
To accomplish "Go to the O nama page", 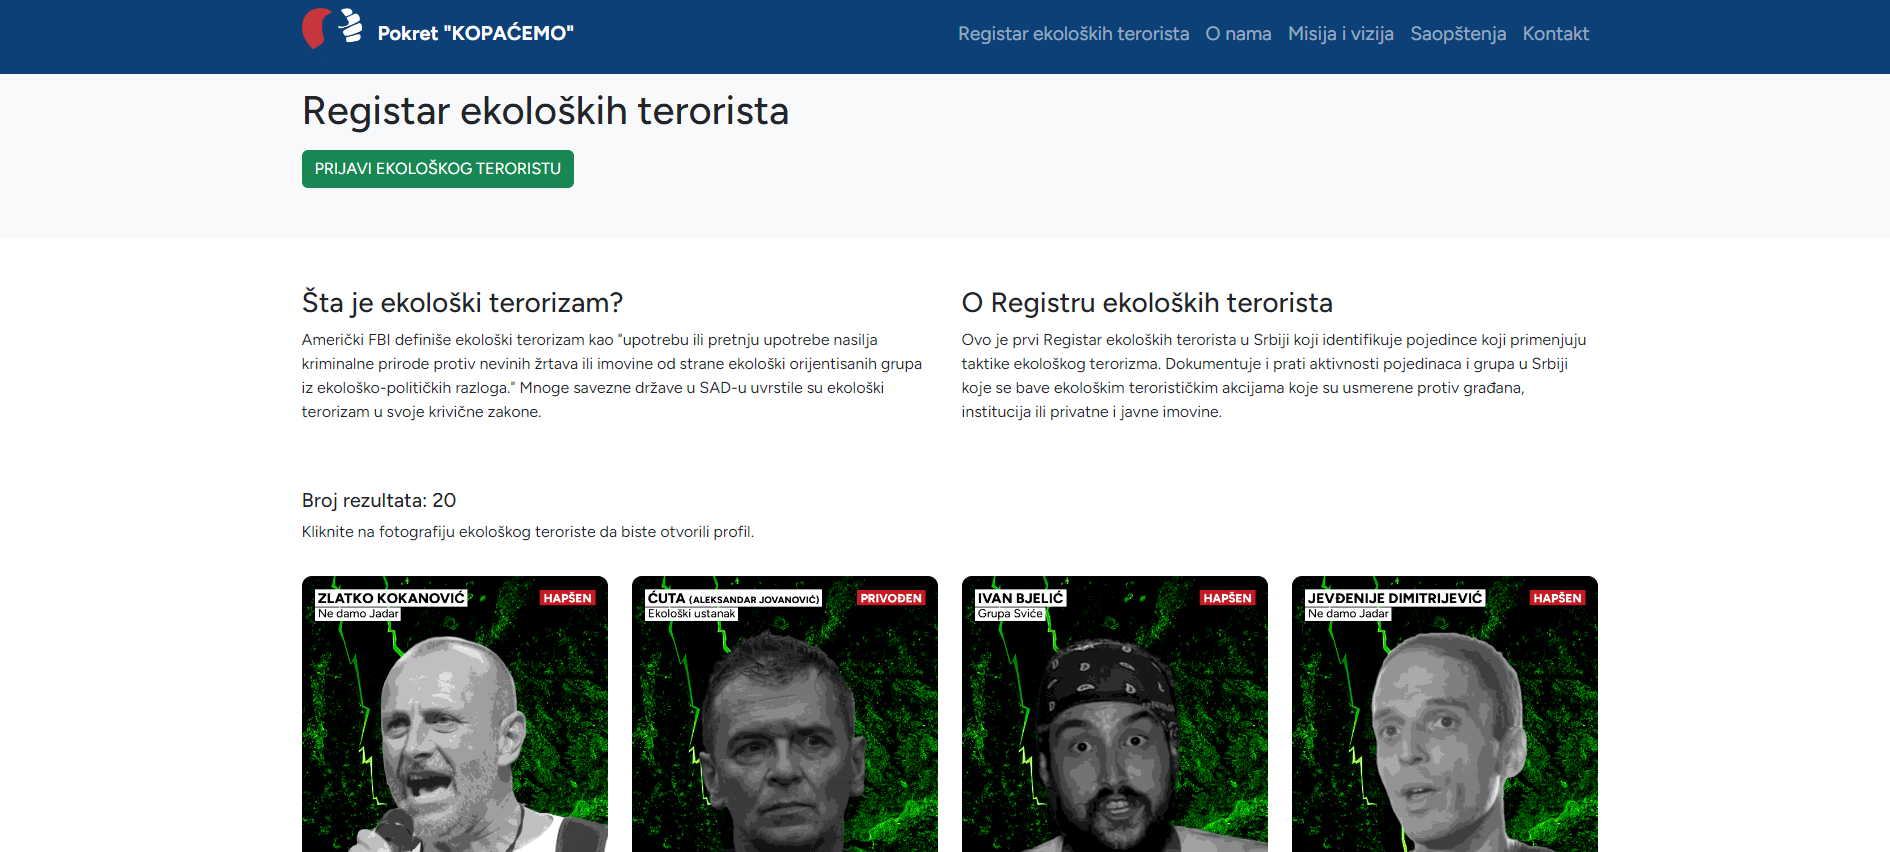I will 1238,34.
